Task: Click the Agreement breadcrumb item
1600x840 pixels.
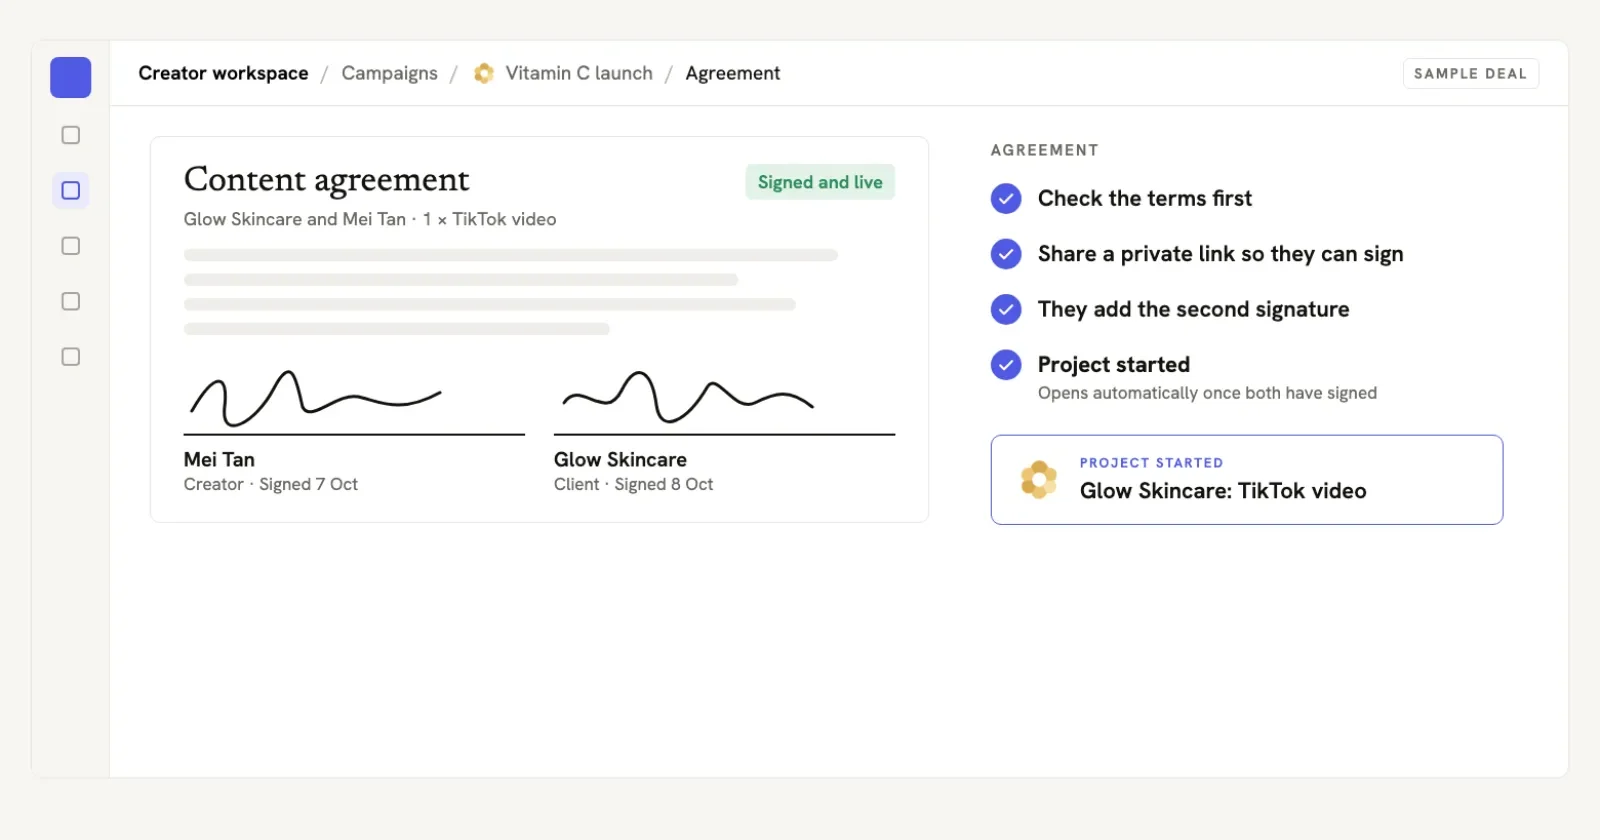Action: pos(733,73)
